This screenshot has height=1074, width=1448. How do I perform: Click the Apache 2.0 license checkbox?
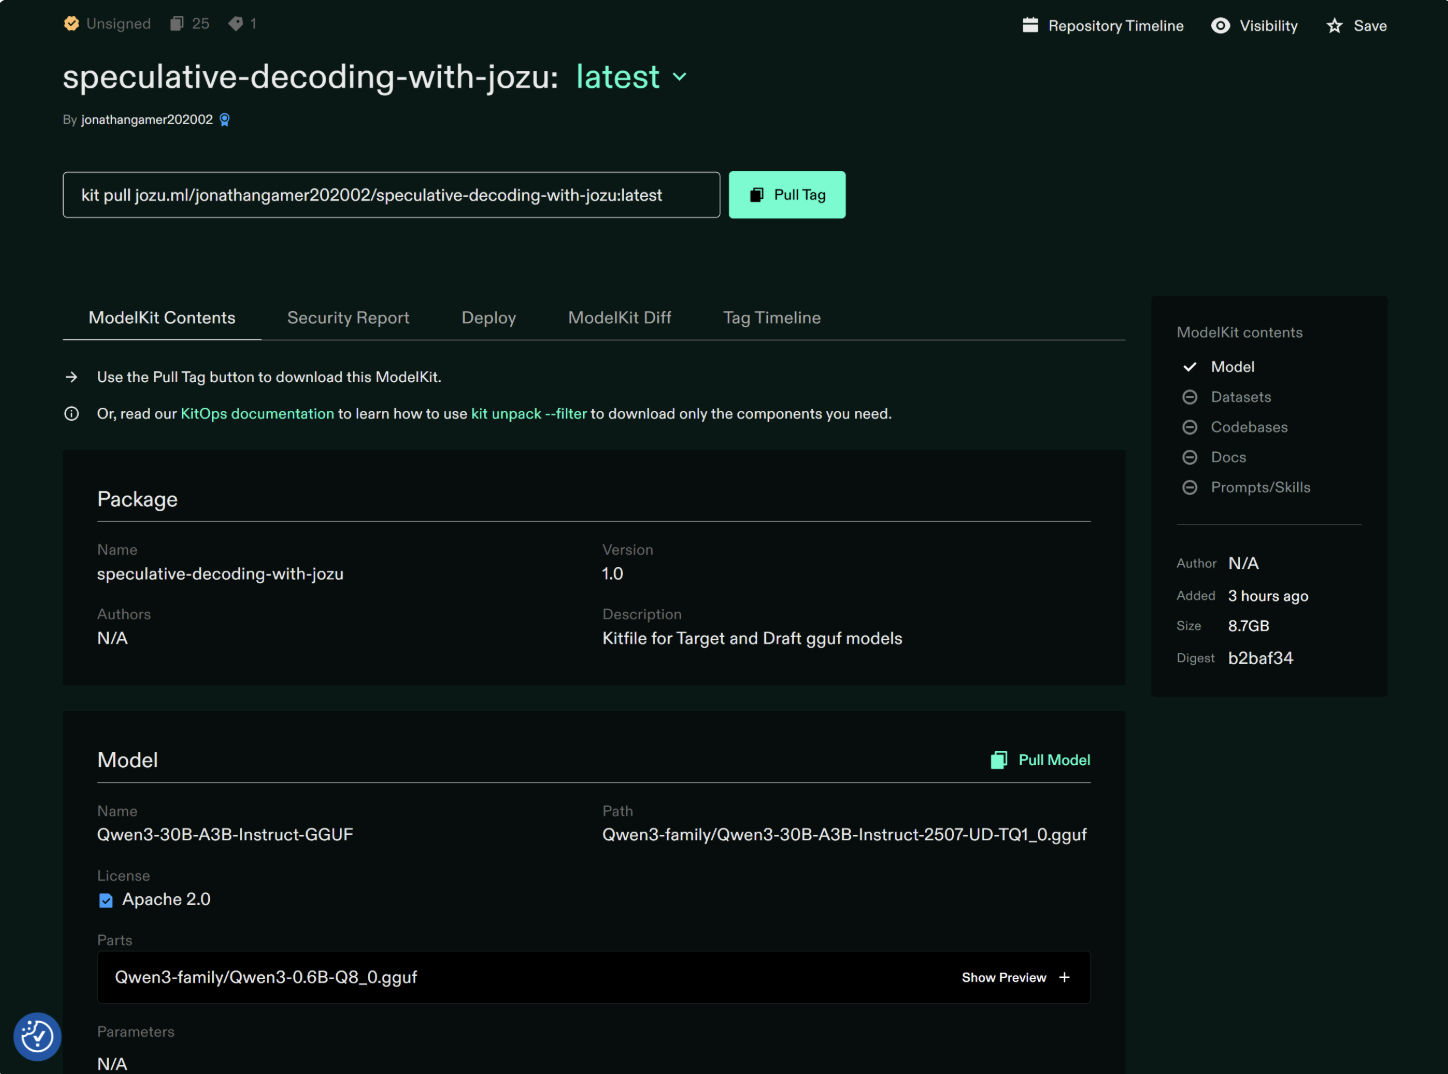[106, 900]
